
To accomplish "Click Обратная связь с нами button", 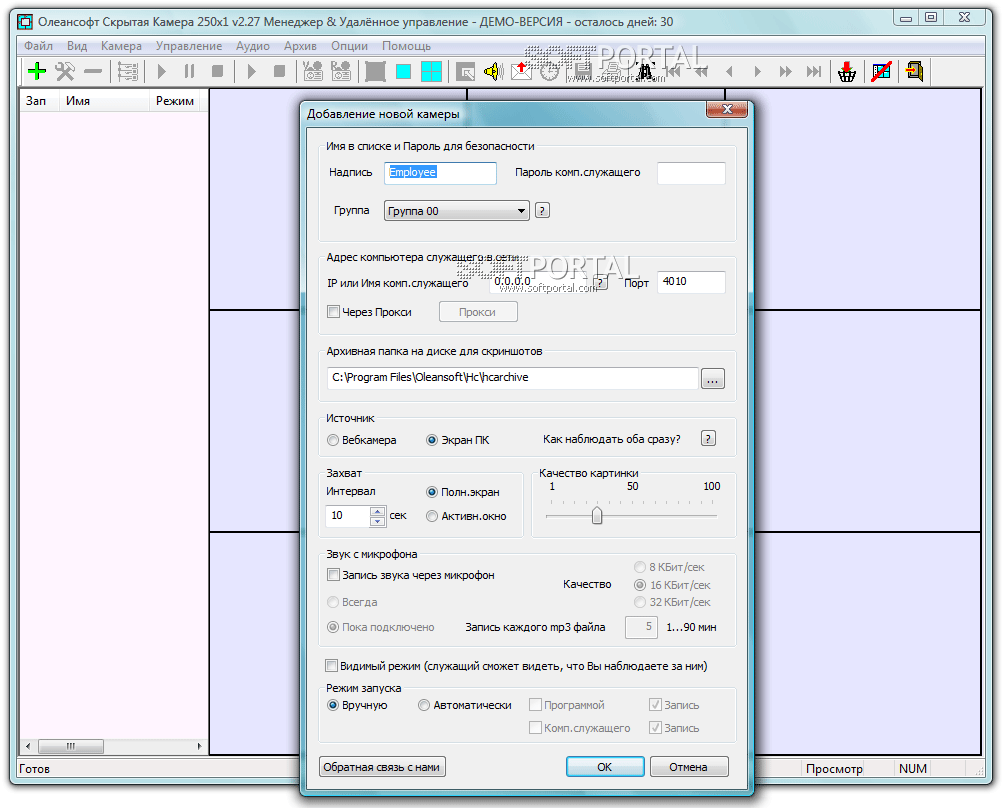I will pyautogui.click(x=382, y=766).
